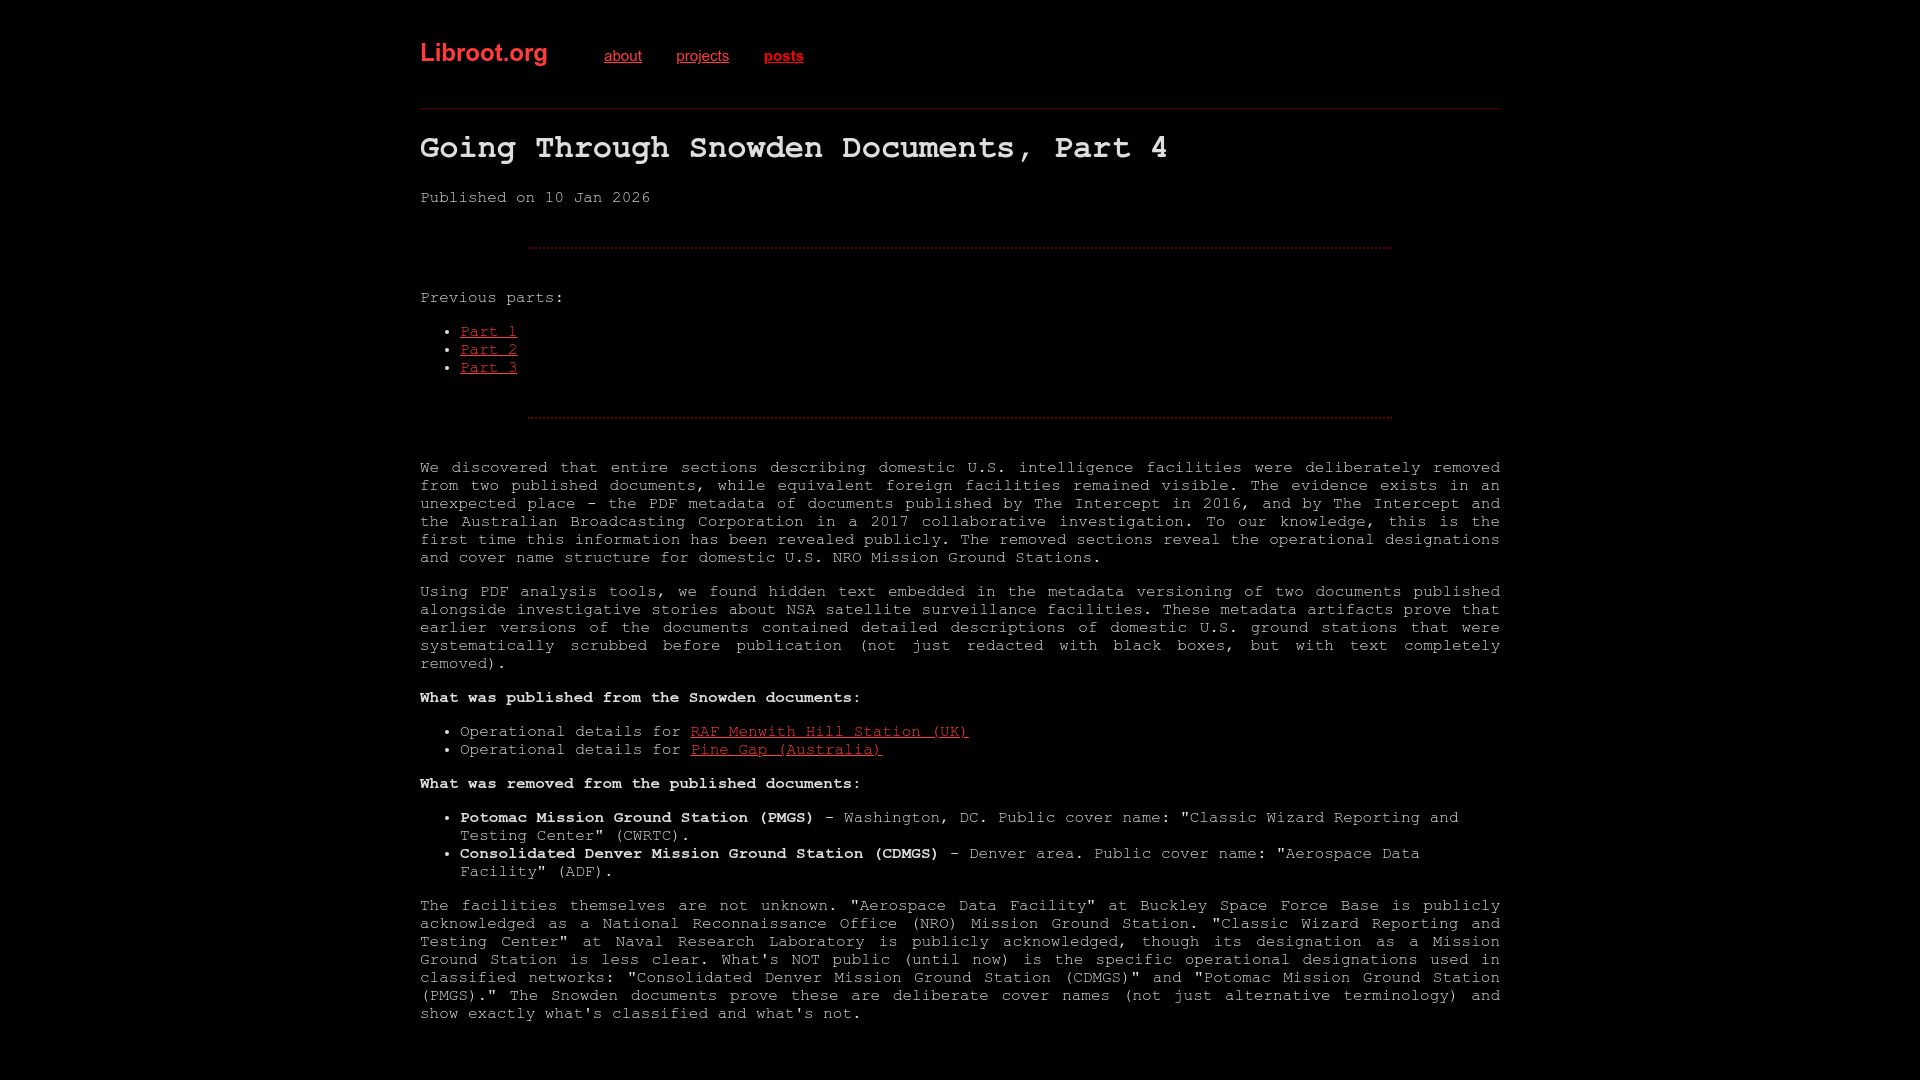
Task: Click 'Consolidated Denver Mission Ground Station (CDMGS)' bold text
Action: coord(699,854)
